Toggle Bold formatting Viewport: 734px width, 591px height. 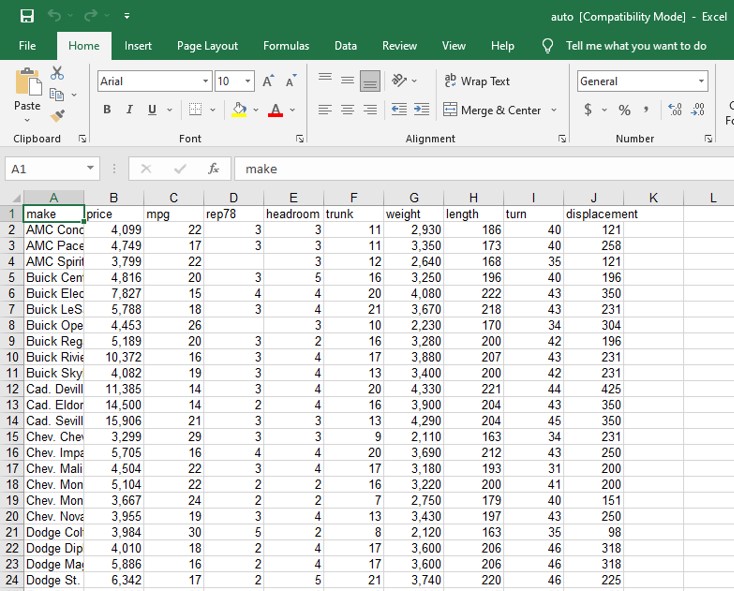pyautogui.click(x=107, y=110)
